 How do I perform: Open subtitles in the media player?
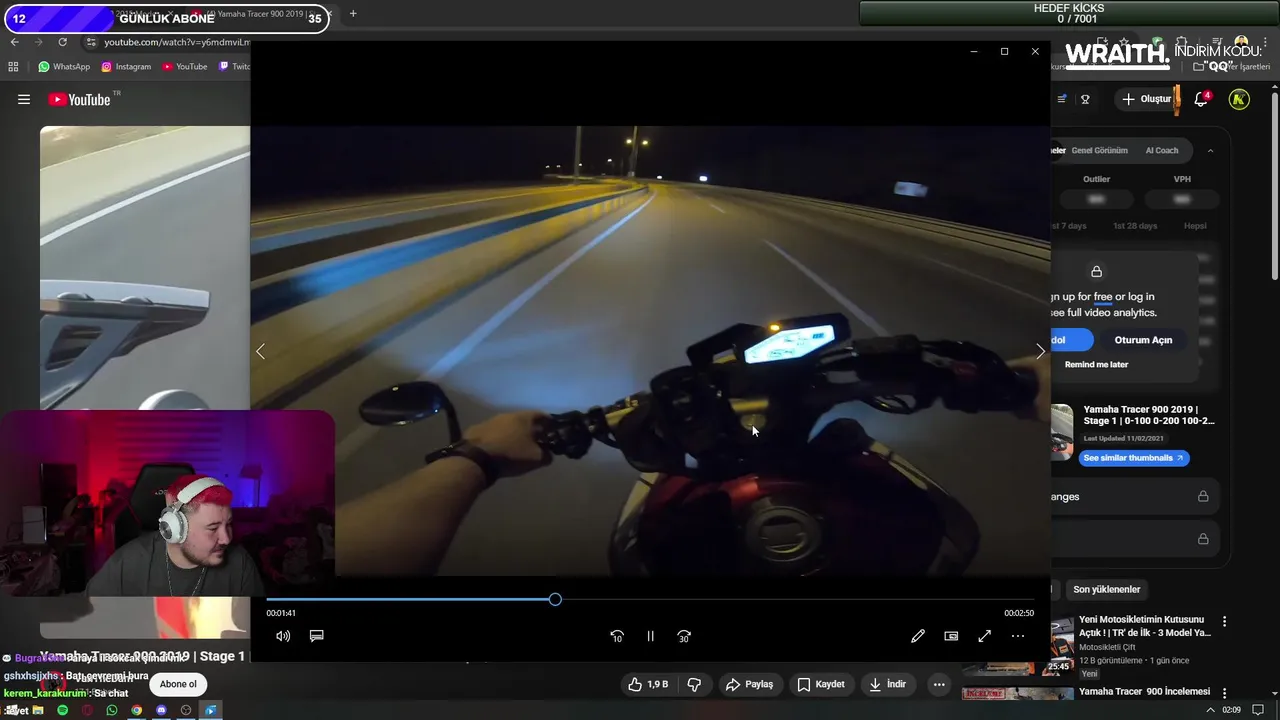pos(316,636)
